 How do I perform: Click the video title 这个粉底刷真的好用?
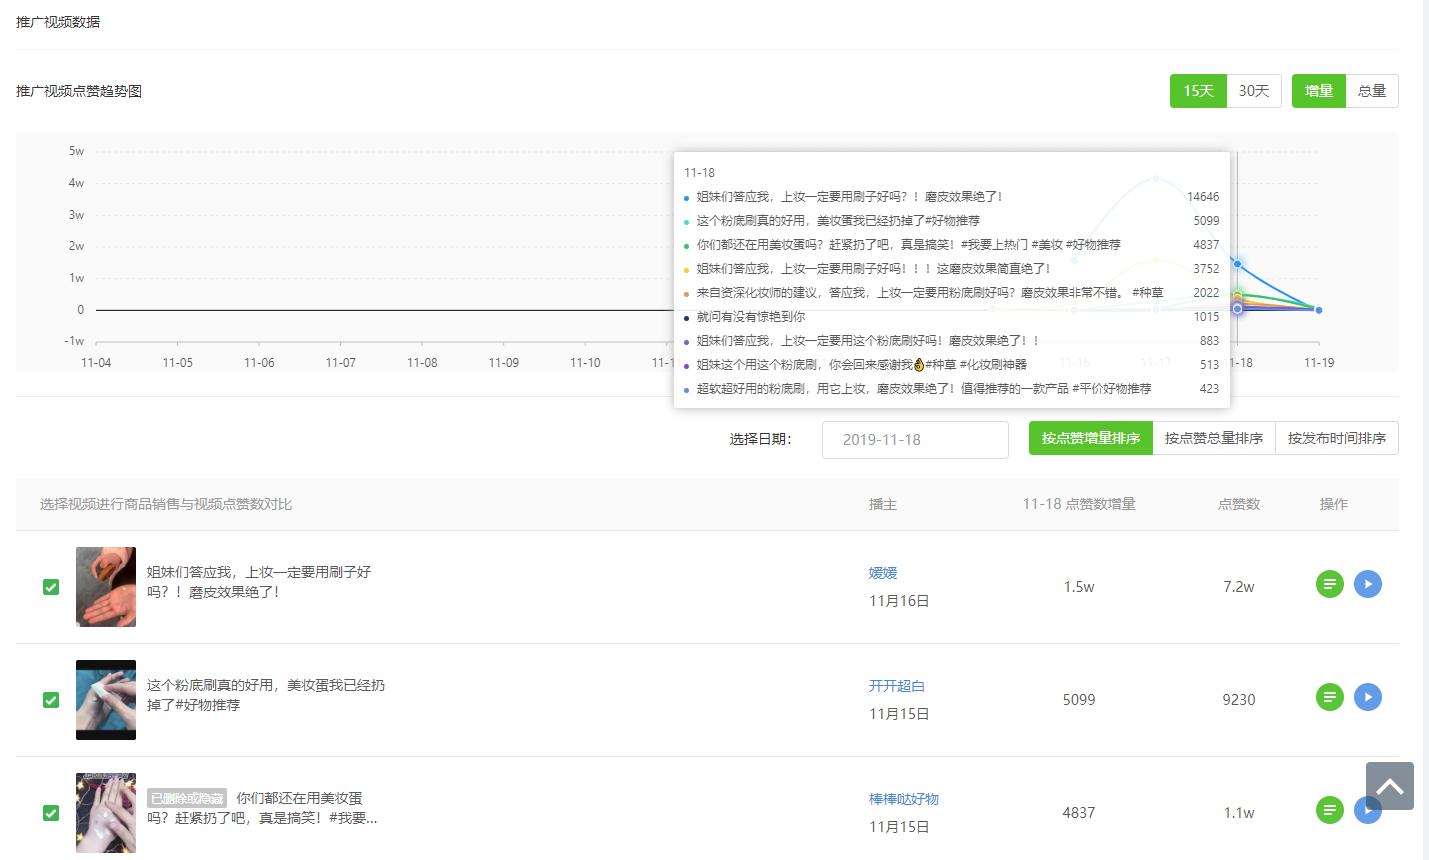266,695
